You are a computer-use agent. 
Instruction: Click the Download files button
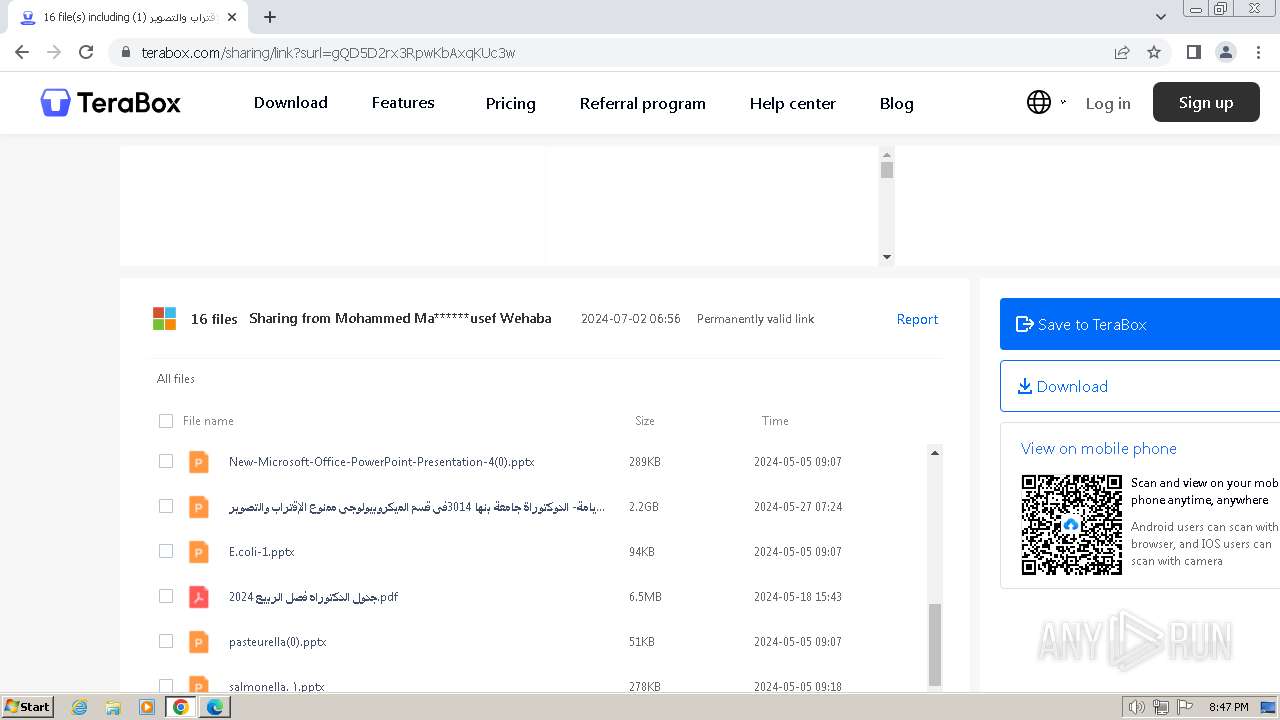[x=1140, y=386]
